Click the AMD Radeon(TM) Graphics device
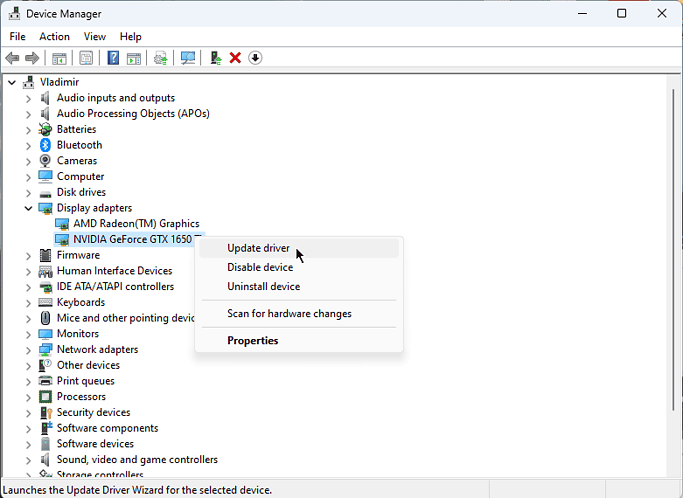This screenshot has height=498, width=683. (x=136, y=224)
